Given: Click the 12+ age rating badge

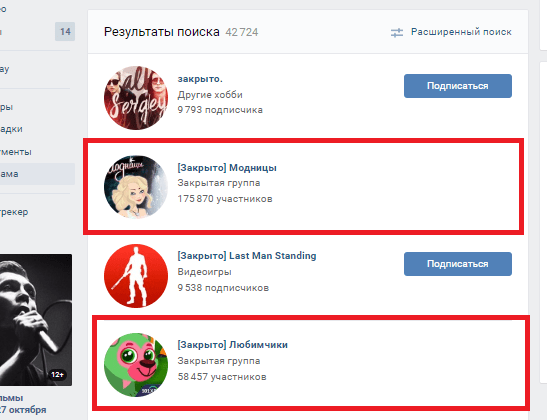Looking at the screenshot, I should tap(57, 375).
